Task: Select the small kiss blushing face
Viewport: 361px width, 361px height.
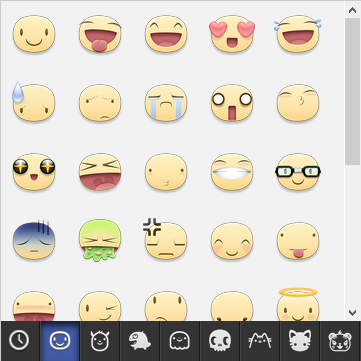Action: click(166, 172)
